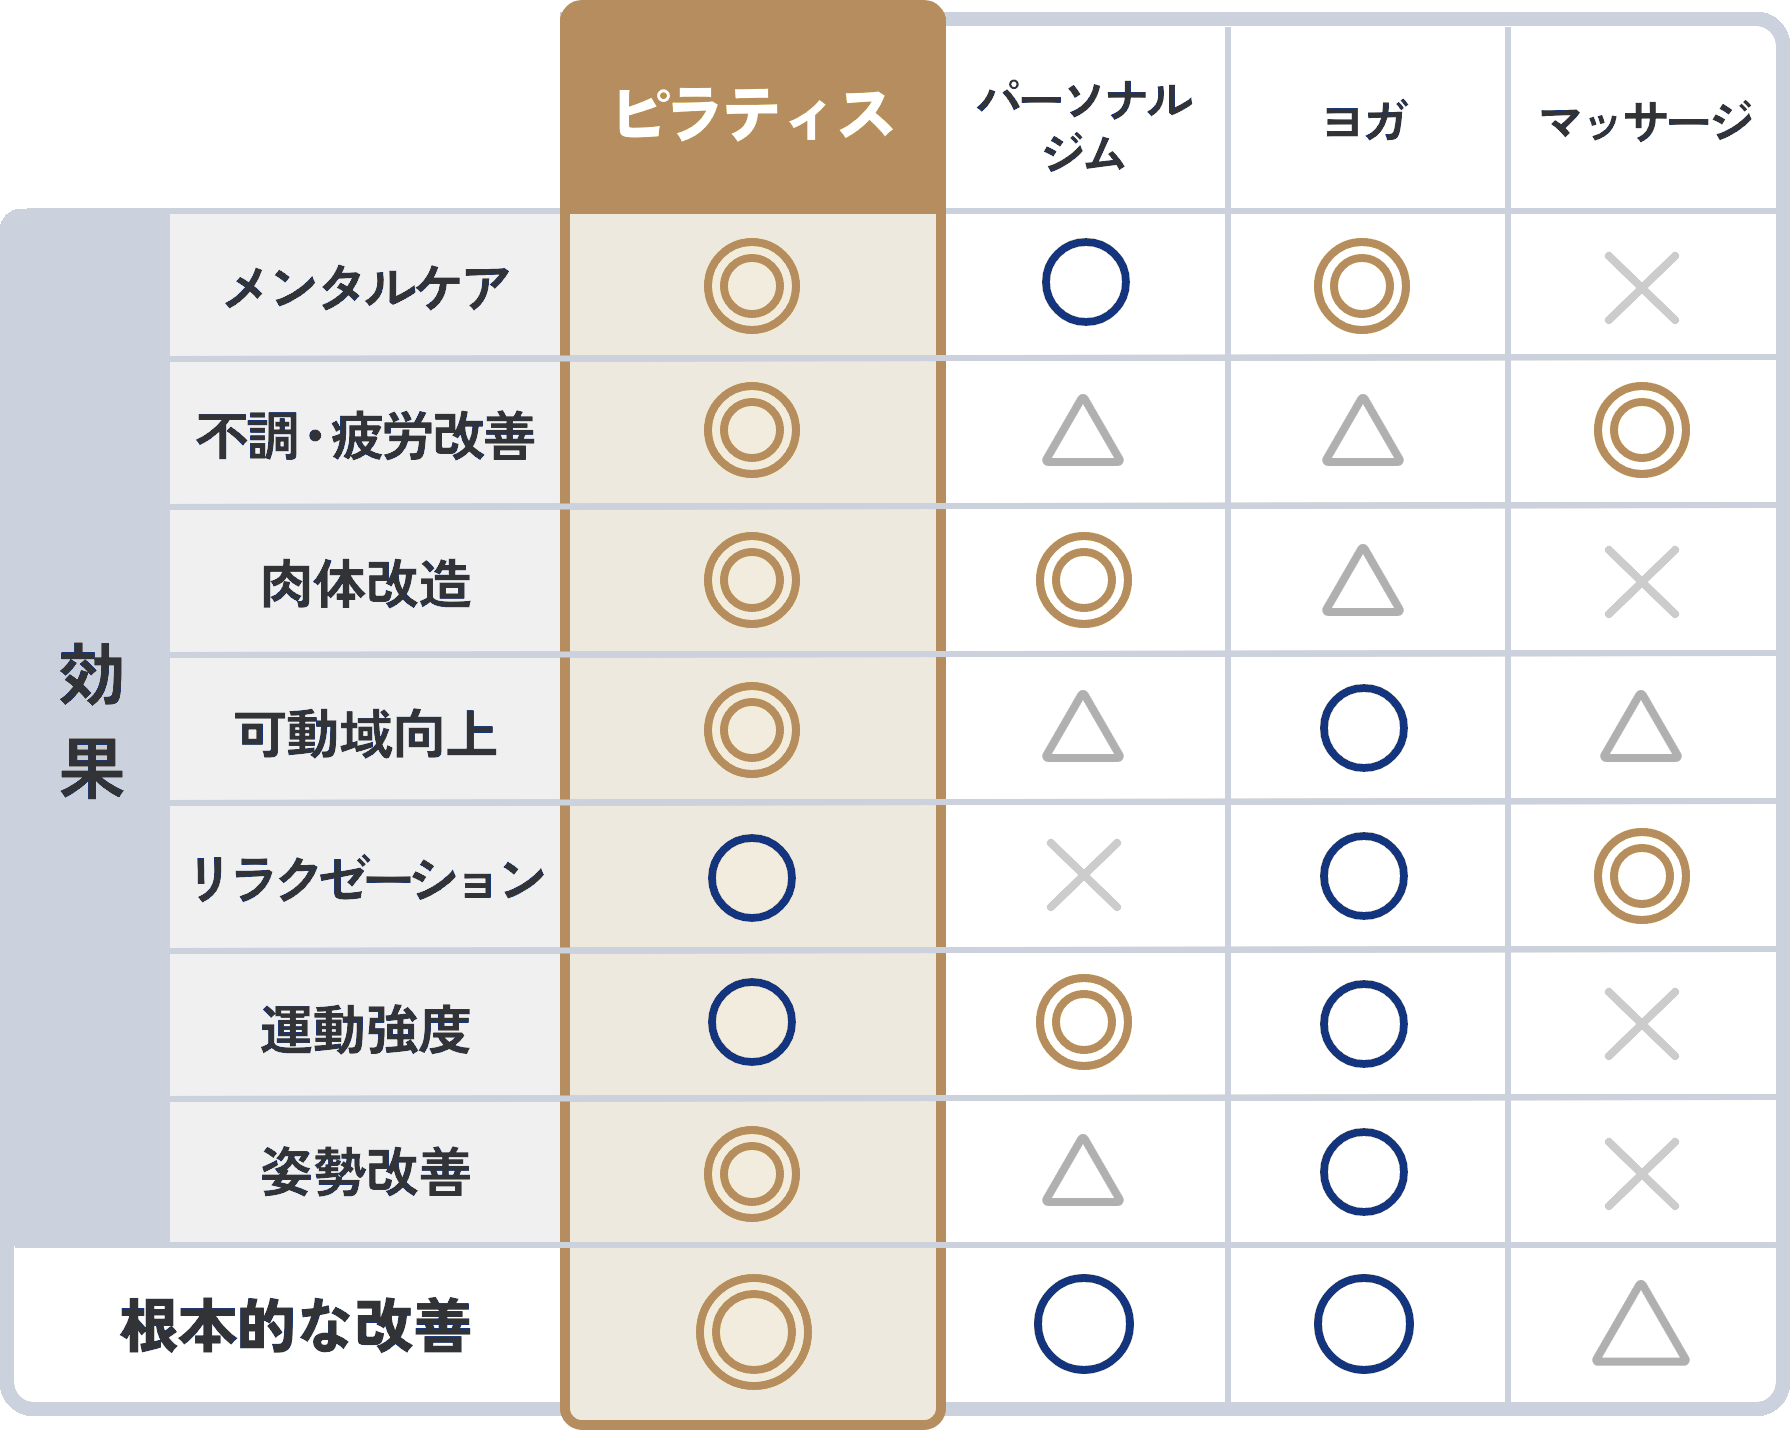
Task: Click the 根本的な改善 row label
Action: (x=294, y=1326)
